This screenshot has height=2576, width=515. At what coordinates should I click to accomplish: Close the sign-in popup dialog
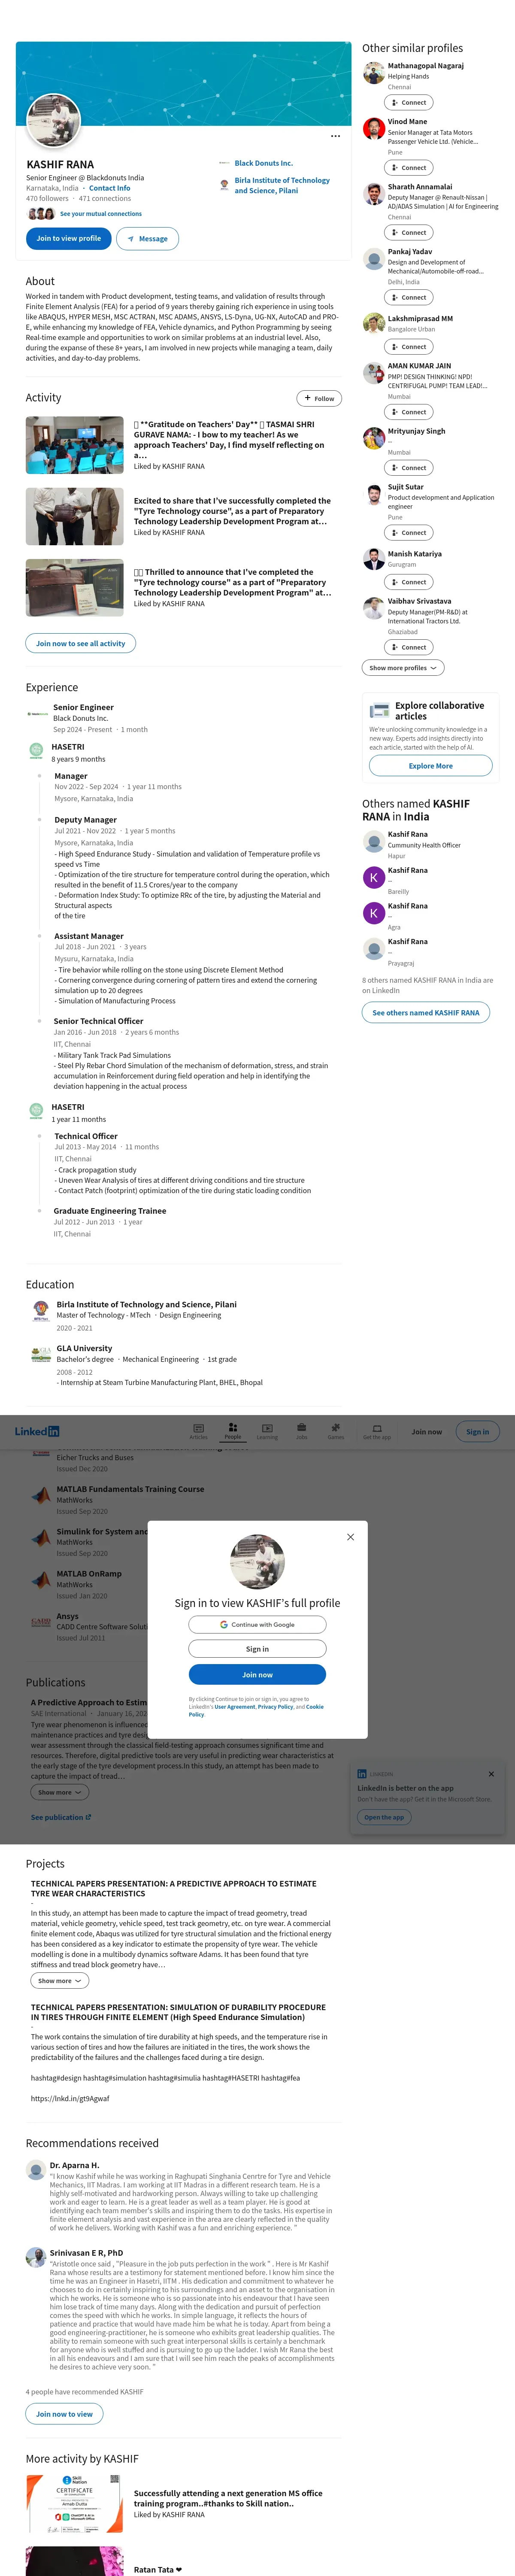350,1537
